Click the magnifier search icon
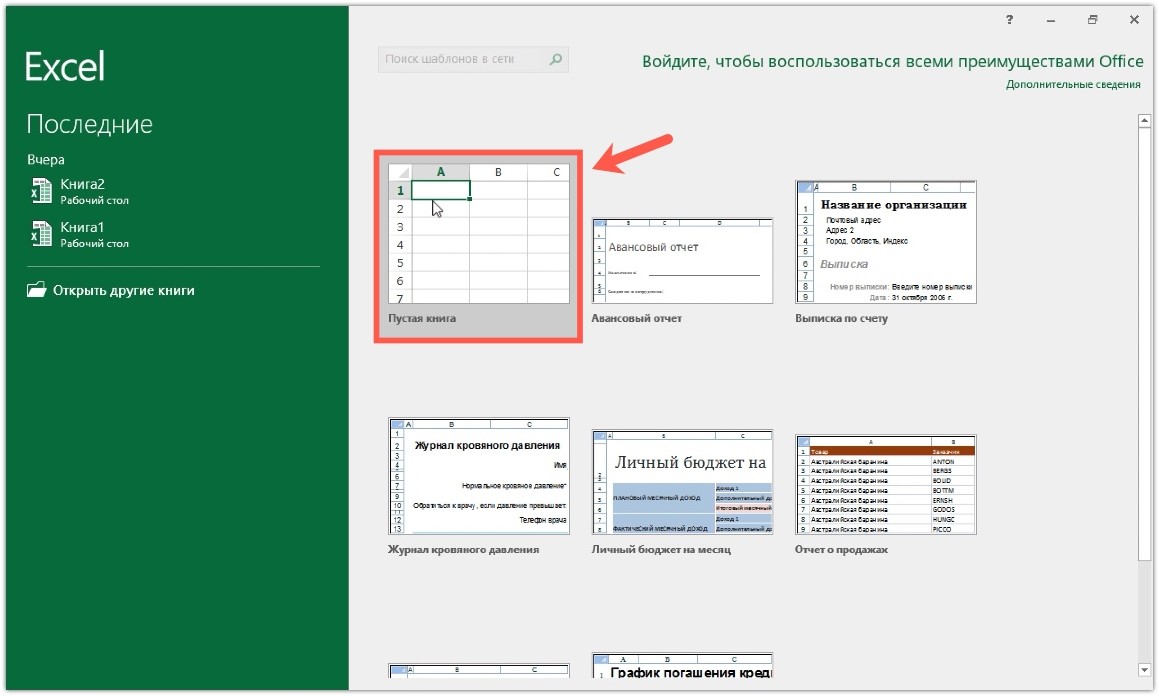 point(556,59)
